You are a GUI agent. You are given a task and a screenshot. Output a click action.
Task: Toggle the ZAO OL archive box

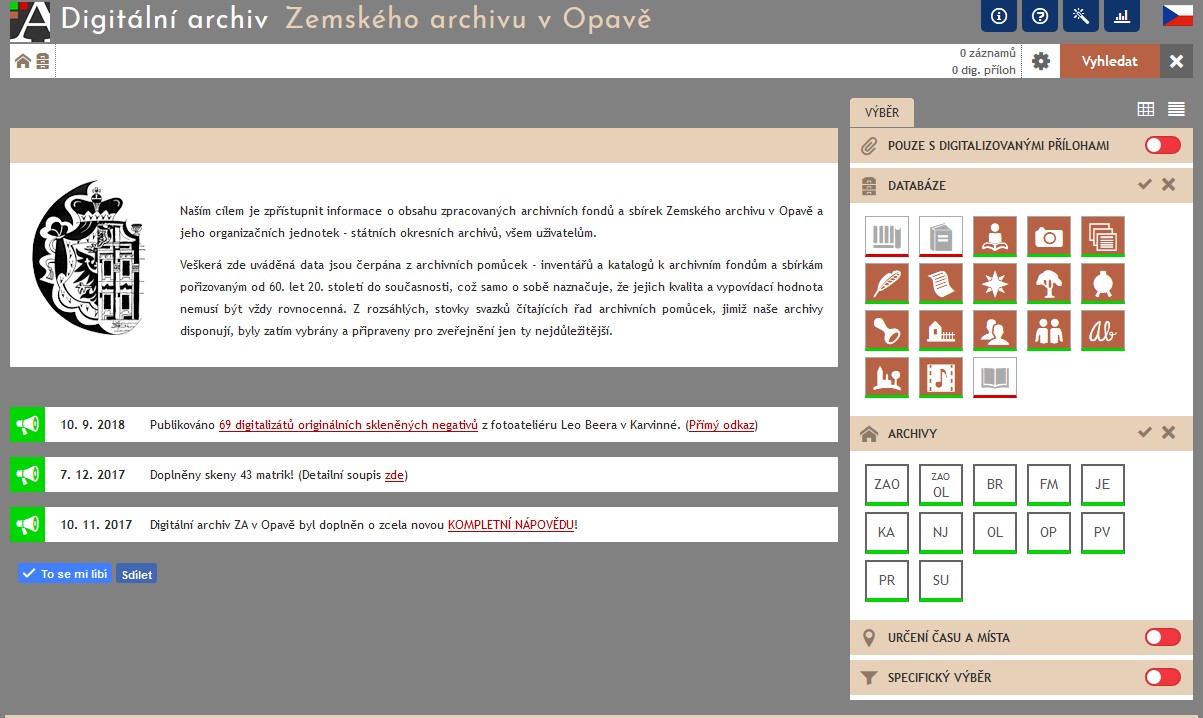tap(941, 485)
